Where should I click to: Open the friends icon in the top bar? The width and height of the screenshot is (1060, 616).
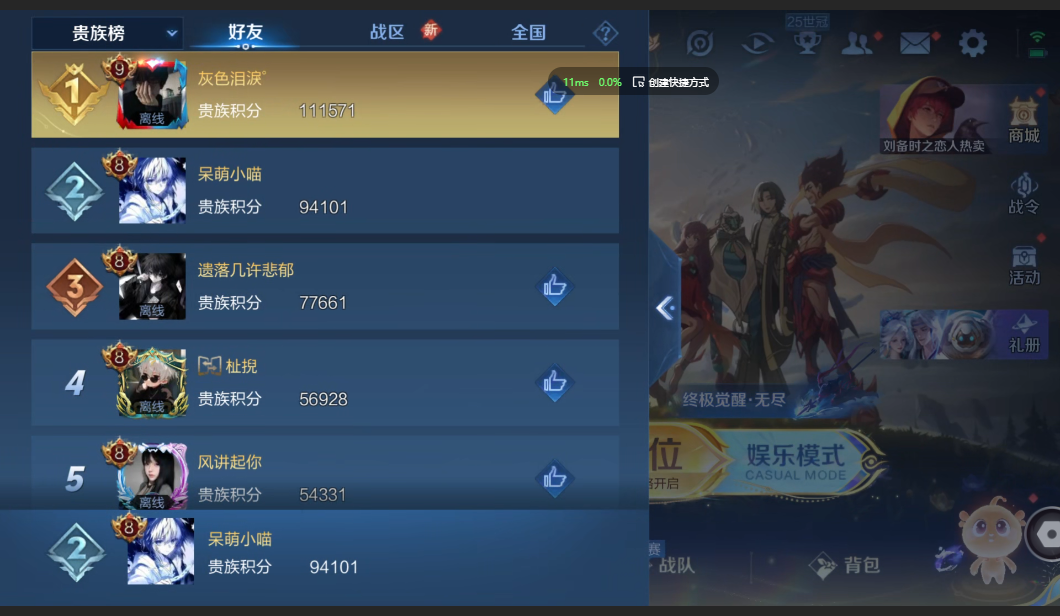(x=857, y=44)
